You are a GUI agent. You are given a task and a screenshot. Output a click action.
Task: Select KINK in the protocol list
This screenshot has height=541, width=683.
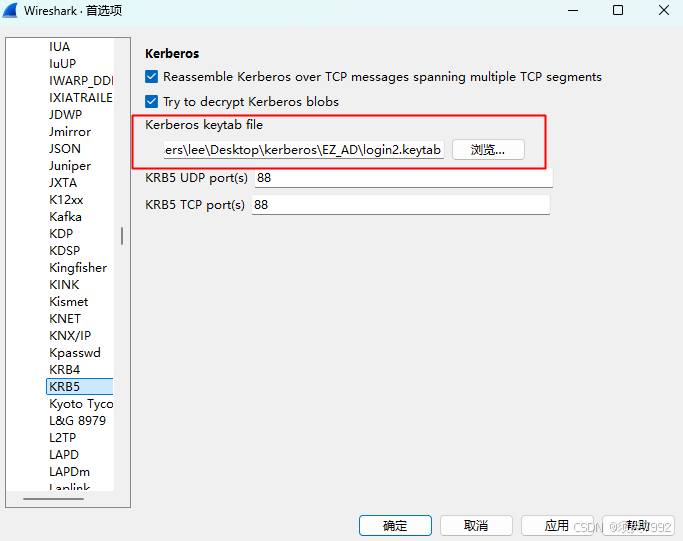pyautogui.click(x=64, y=284)
